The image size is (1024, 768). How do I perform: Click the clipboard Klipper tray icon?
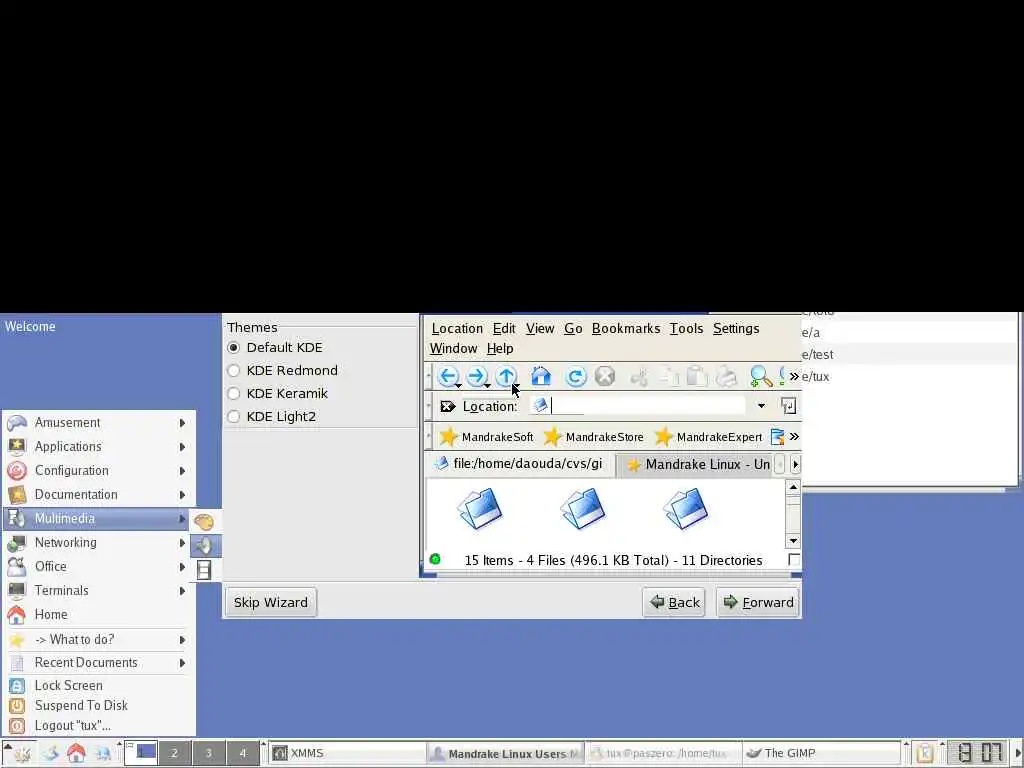pos(924,753)
